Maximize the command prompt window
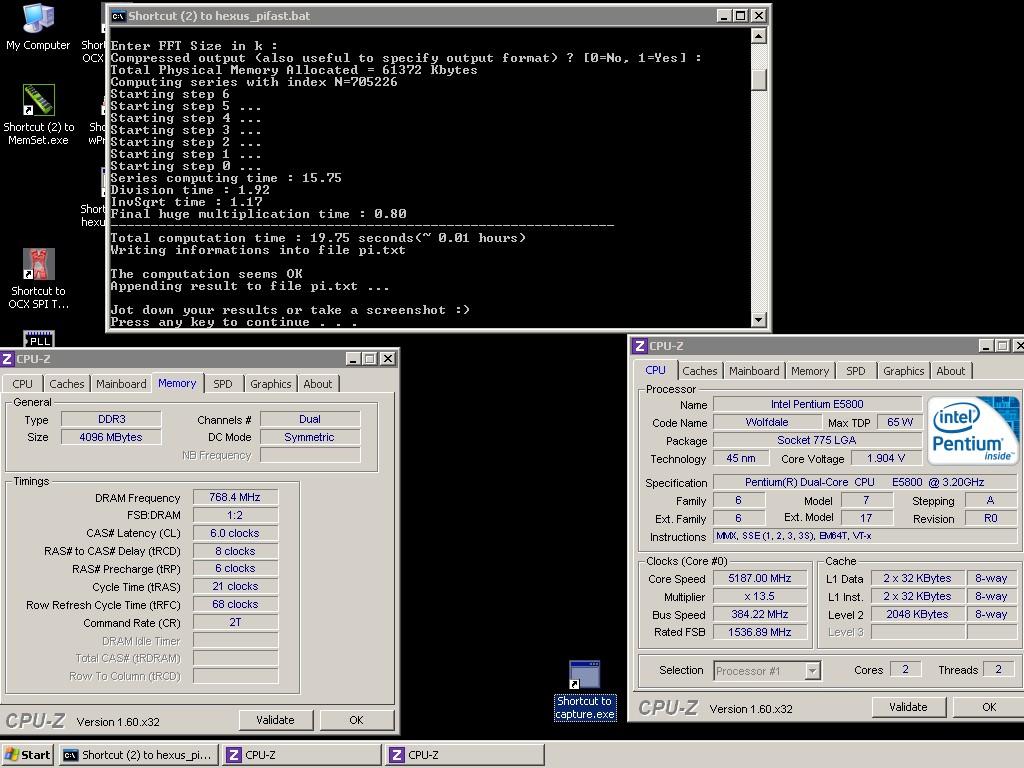Viewport: 1024px width, 768px height. click(741, 16)
